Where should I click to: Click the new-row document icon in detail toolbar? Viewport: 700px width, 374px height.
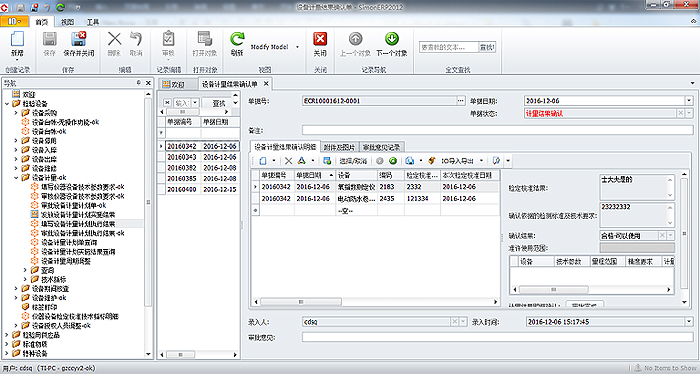(x=263, y=161)
